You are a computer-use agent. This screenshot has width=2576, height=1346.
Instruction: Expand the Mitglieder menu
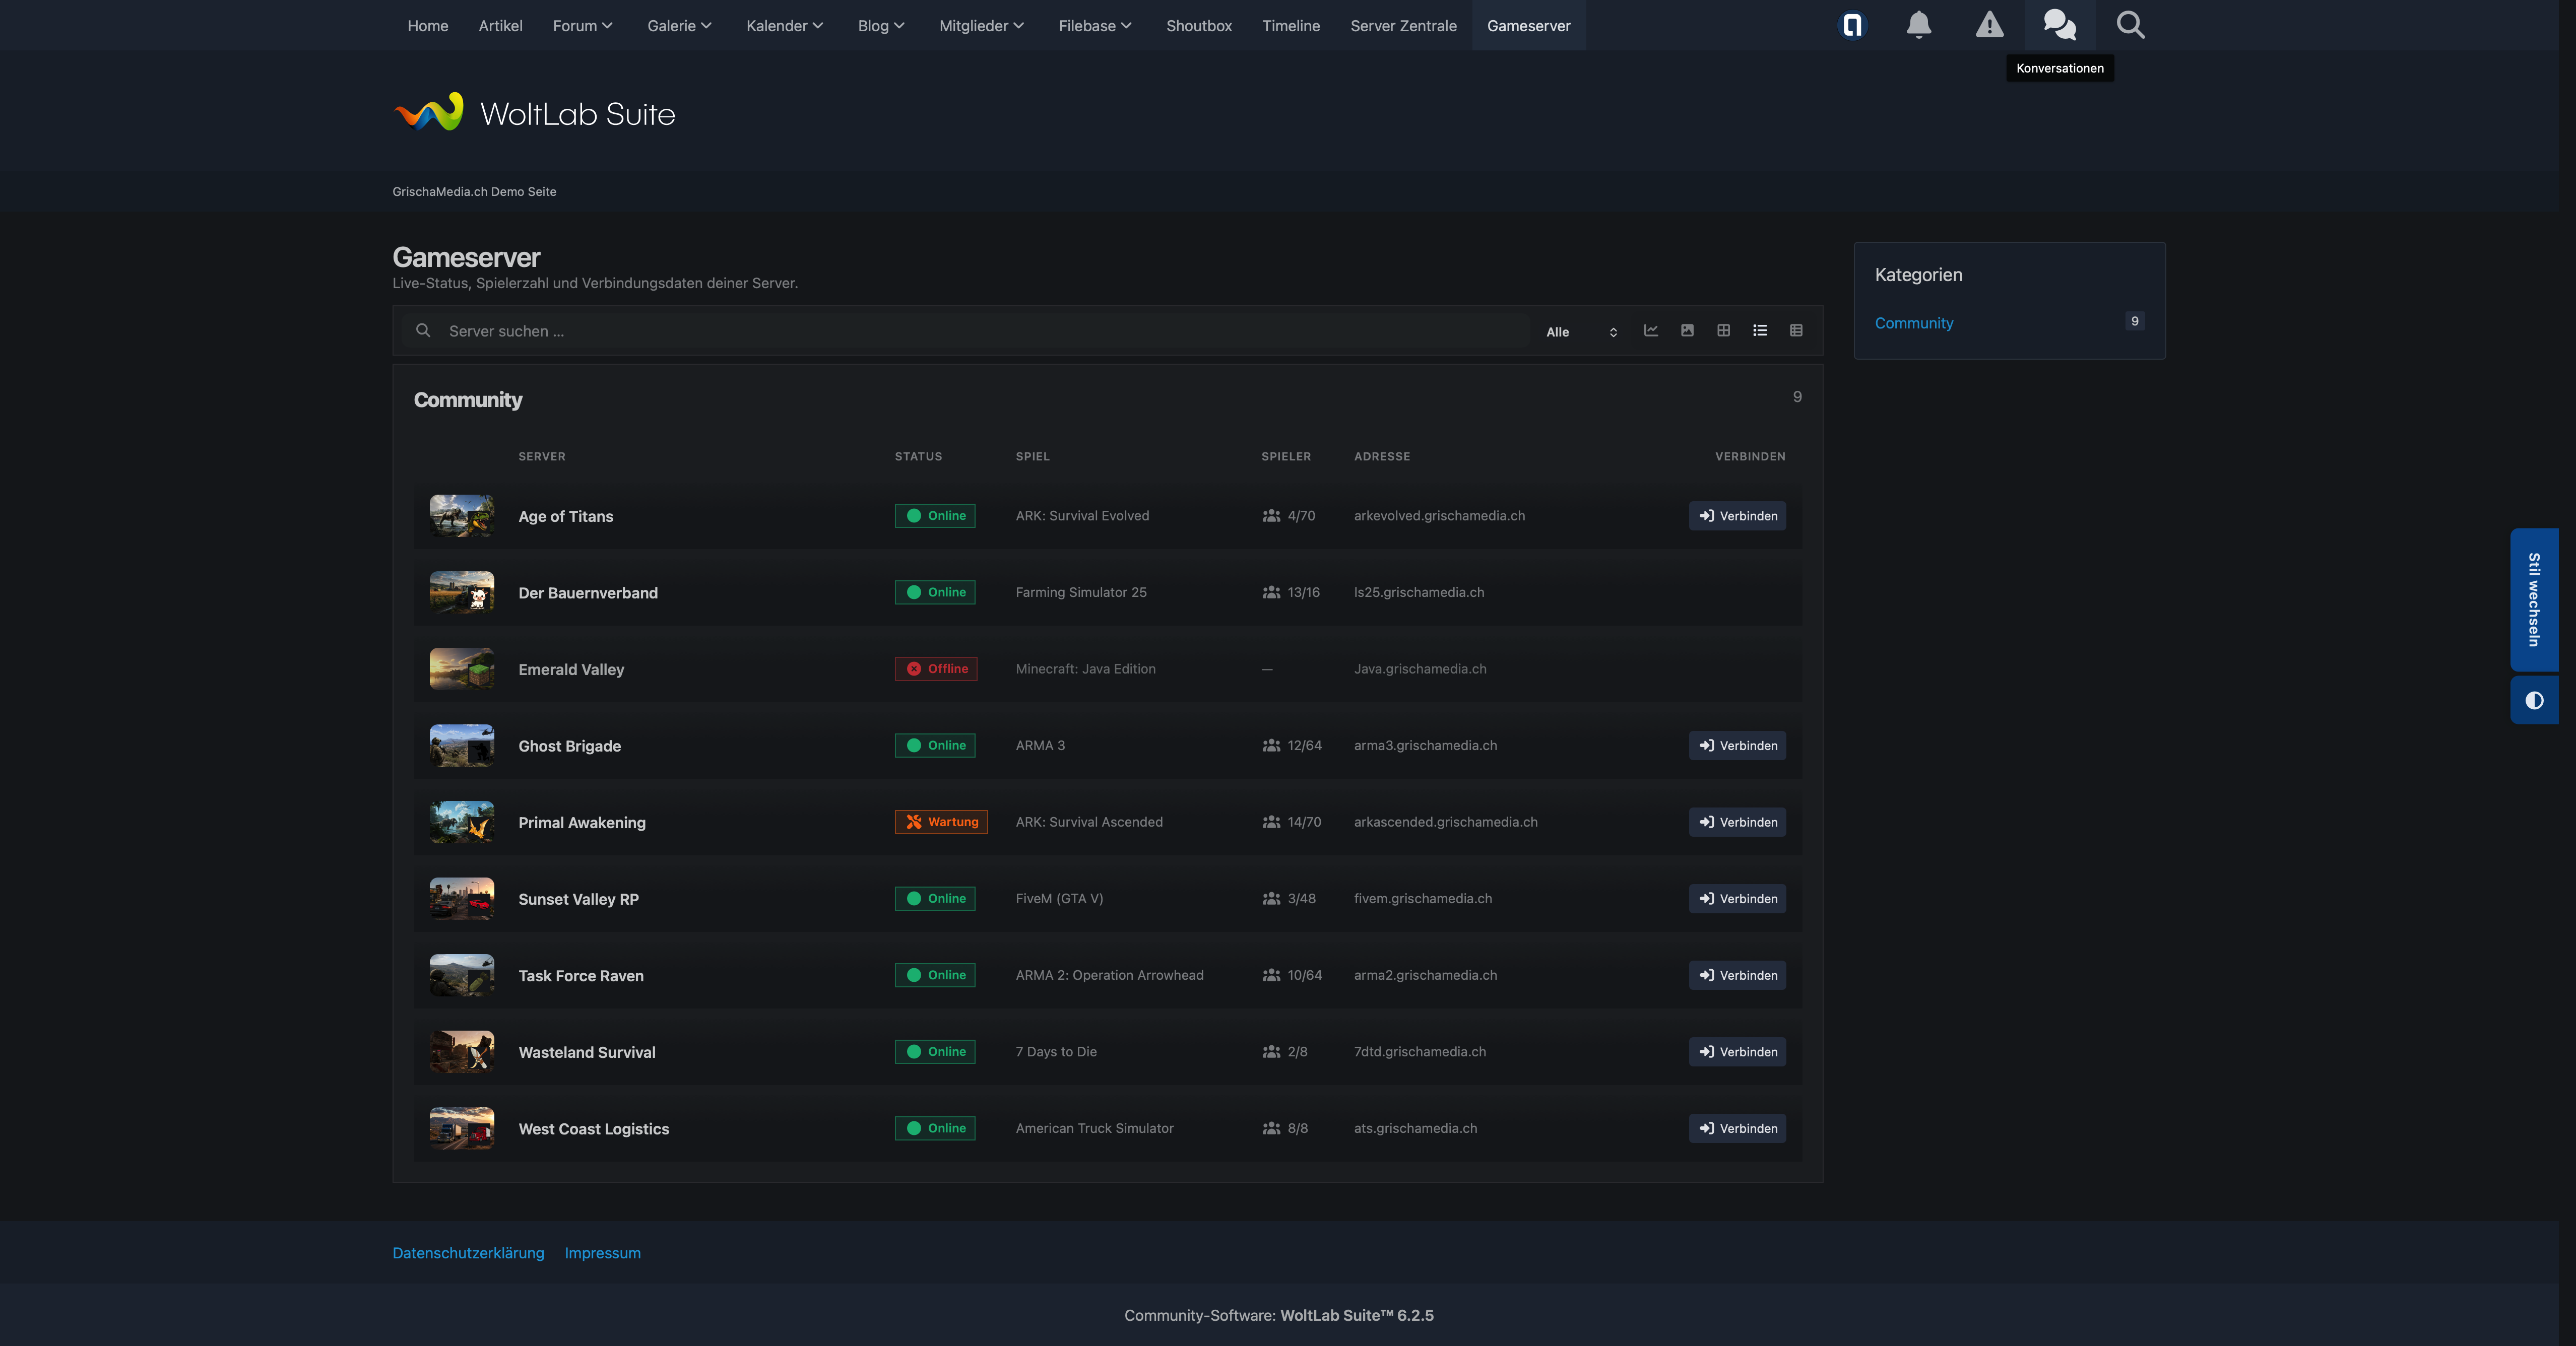click(981, 26)
